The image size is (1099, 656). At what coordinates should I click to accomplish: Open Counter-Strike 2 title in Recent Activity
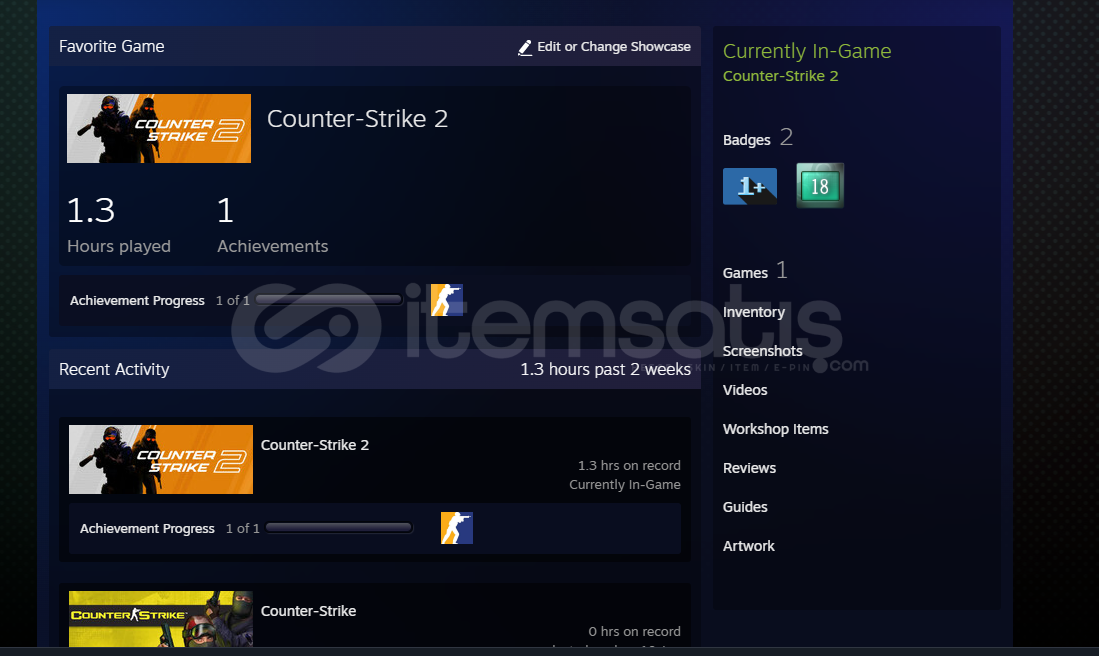315,445
